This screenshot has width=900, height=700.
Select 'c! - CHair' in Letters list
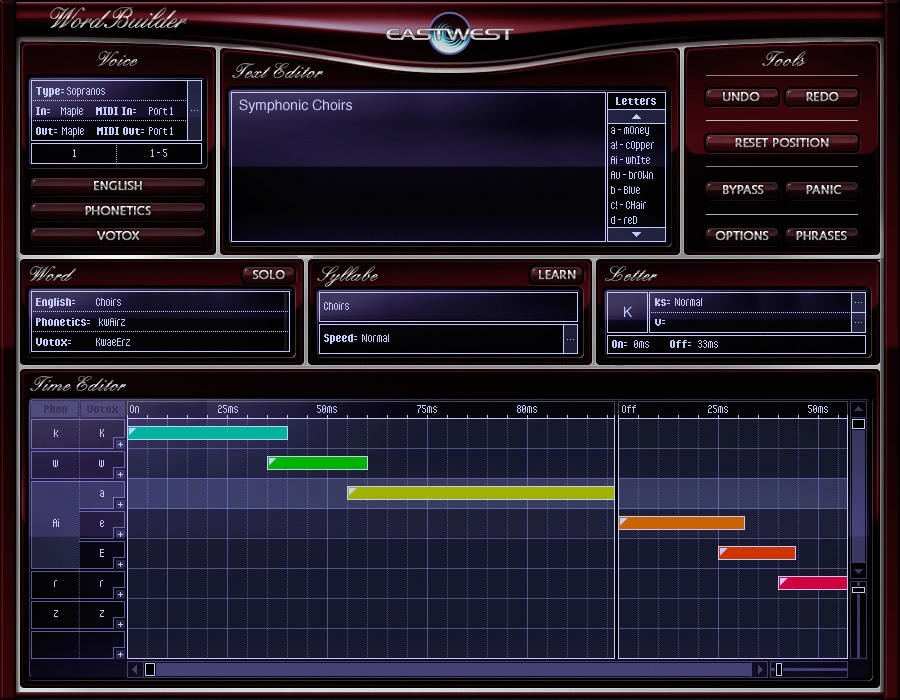pyautogui.click(x=628, y=205)
